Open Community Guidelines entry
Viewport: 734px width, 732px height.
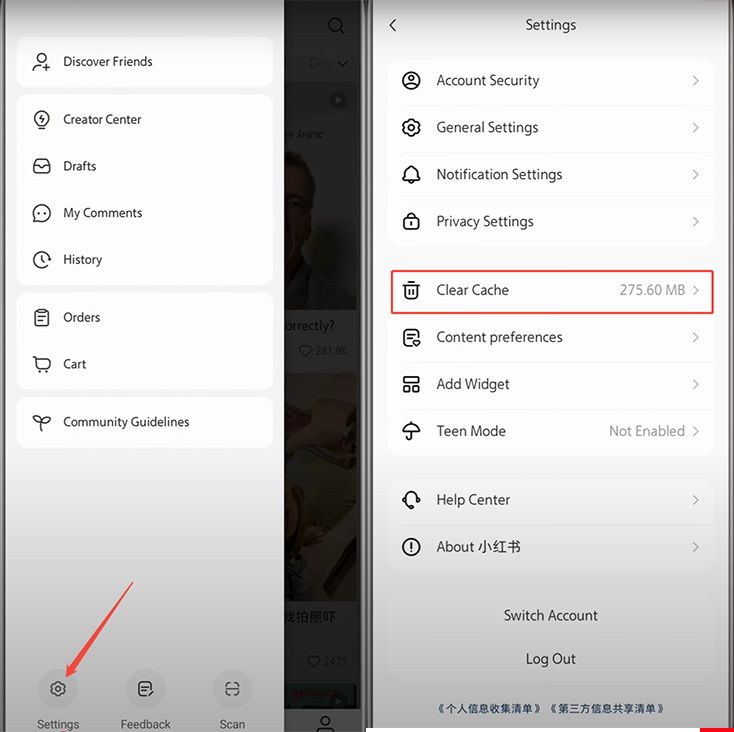coord(145,422)
